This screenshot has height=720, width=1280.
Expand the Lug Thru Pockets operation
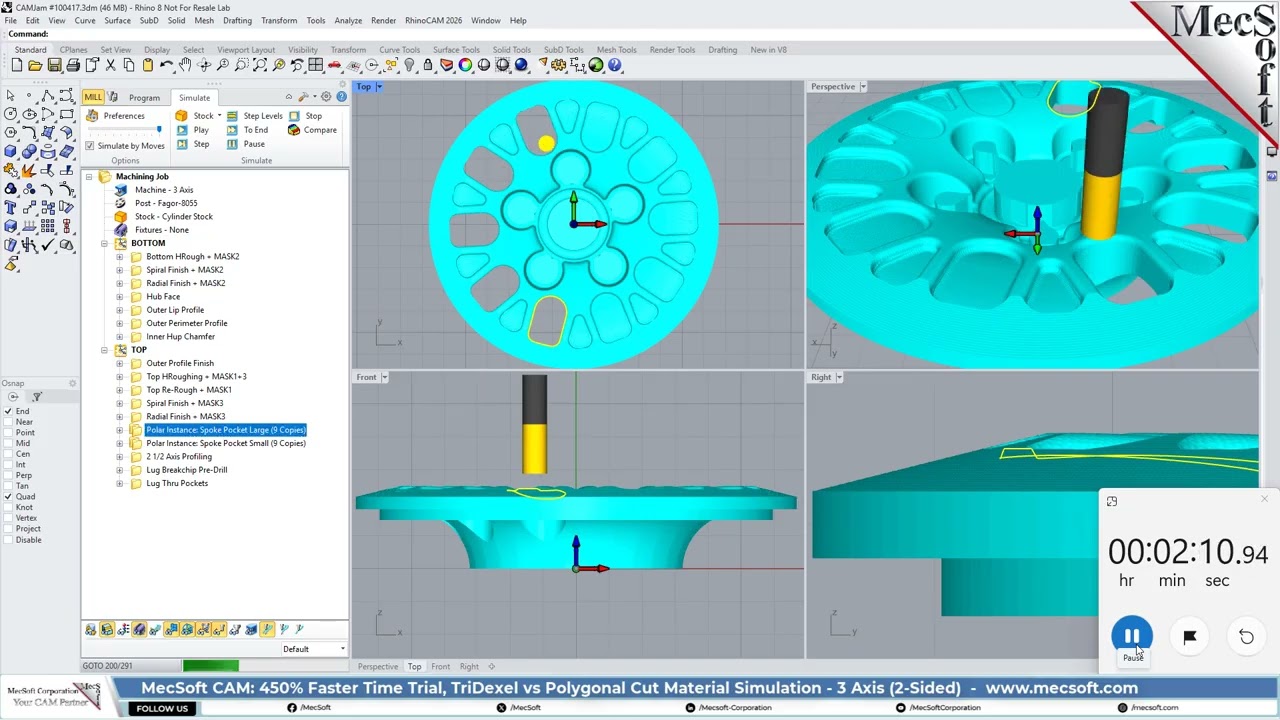click(x=120, y=484)
